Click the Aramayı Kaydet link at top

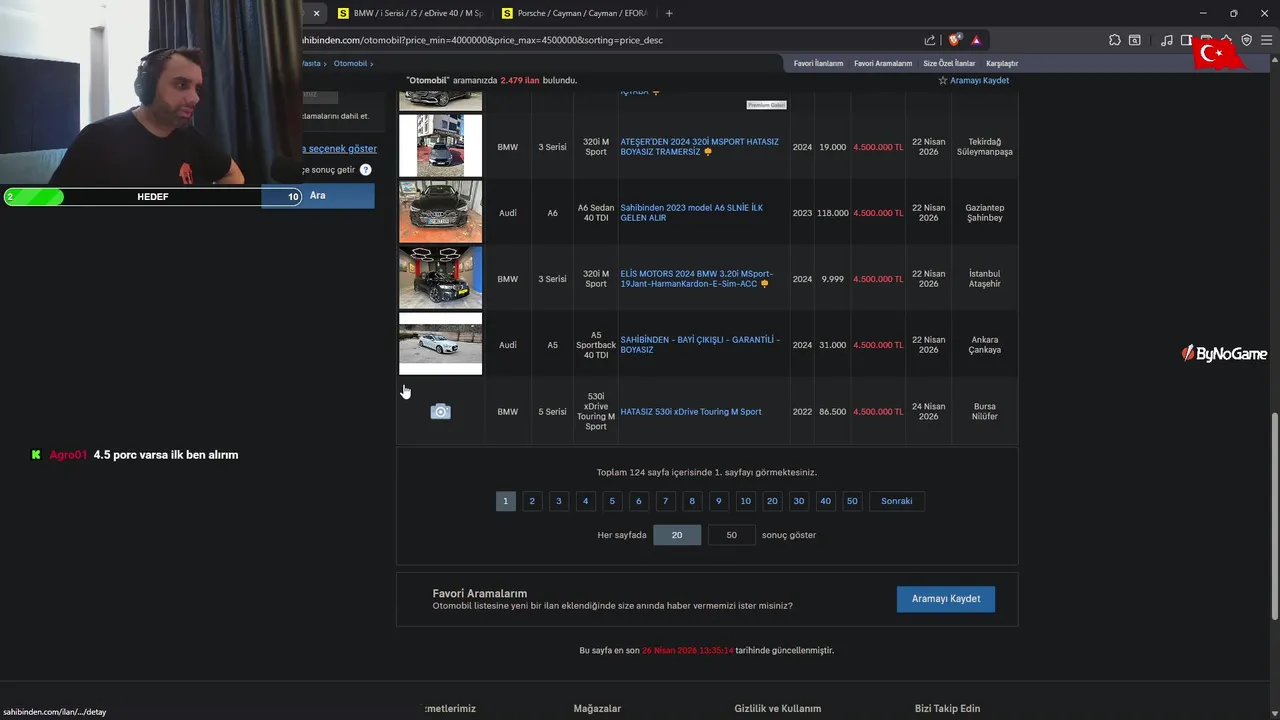[x=979, y=80]
